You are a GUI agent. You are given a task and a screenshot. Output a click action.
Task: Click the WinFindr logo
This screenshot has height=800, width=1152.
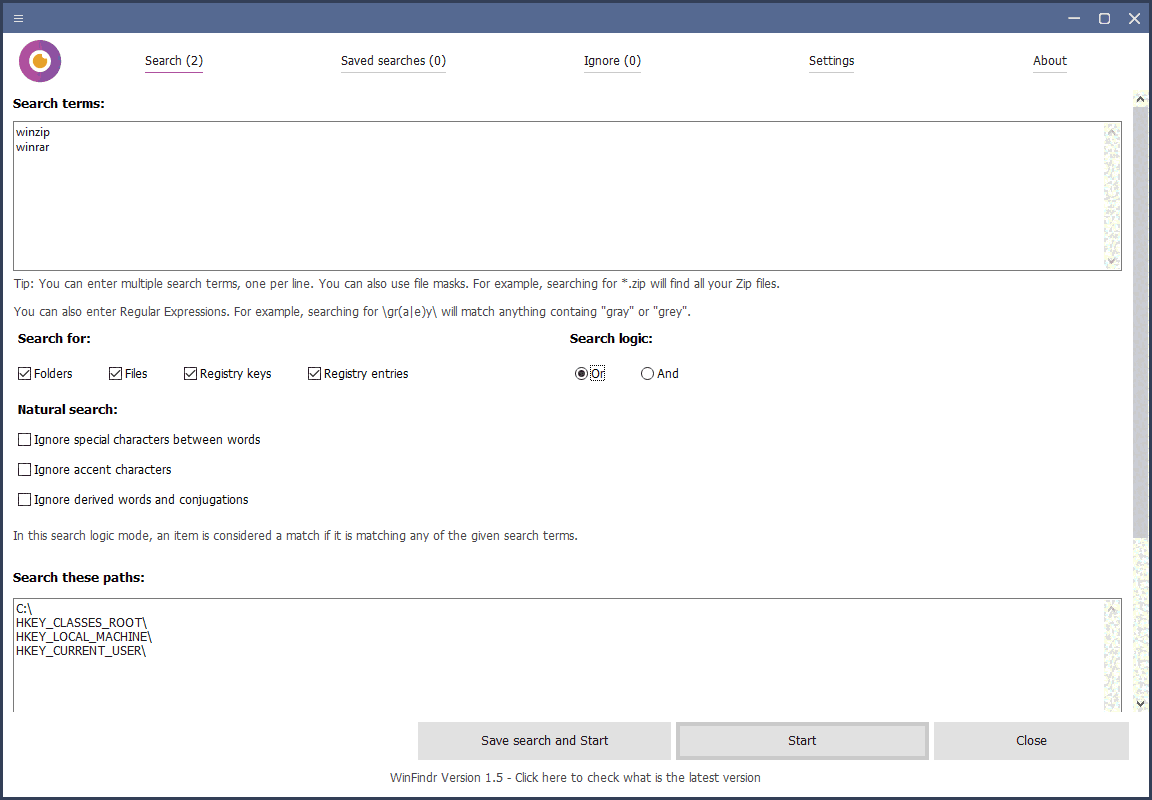(x=40, y=60)
